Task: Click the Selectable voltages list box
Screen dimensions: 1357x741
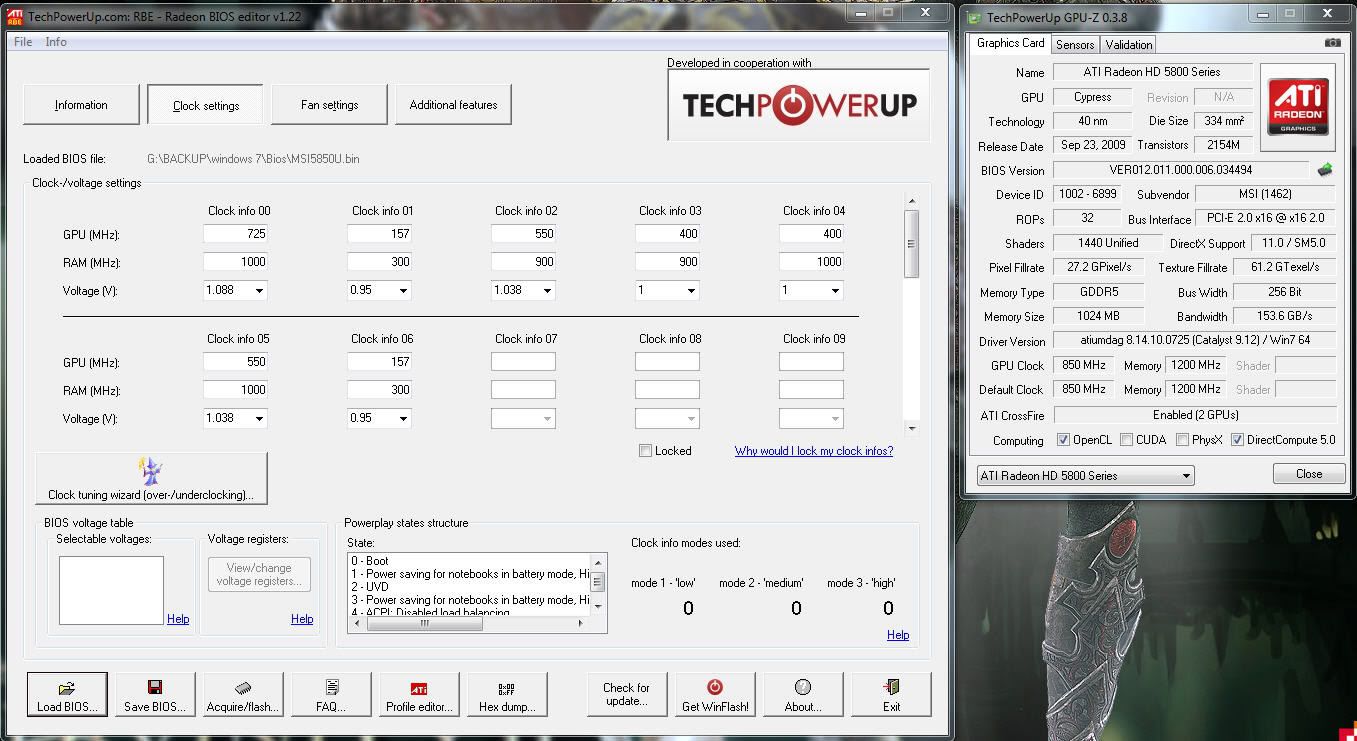Action: (x=111, y=590)
